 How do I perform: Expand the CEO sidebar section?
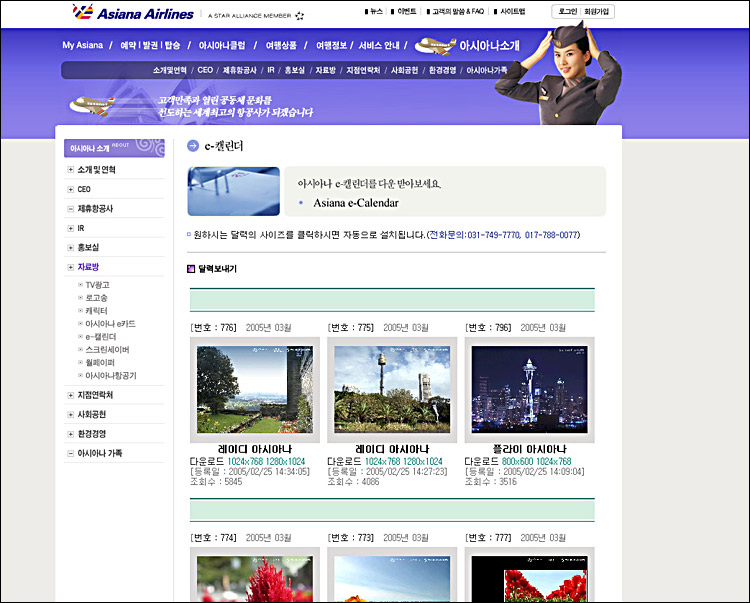71,189
